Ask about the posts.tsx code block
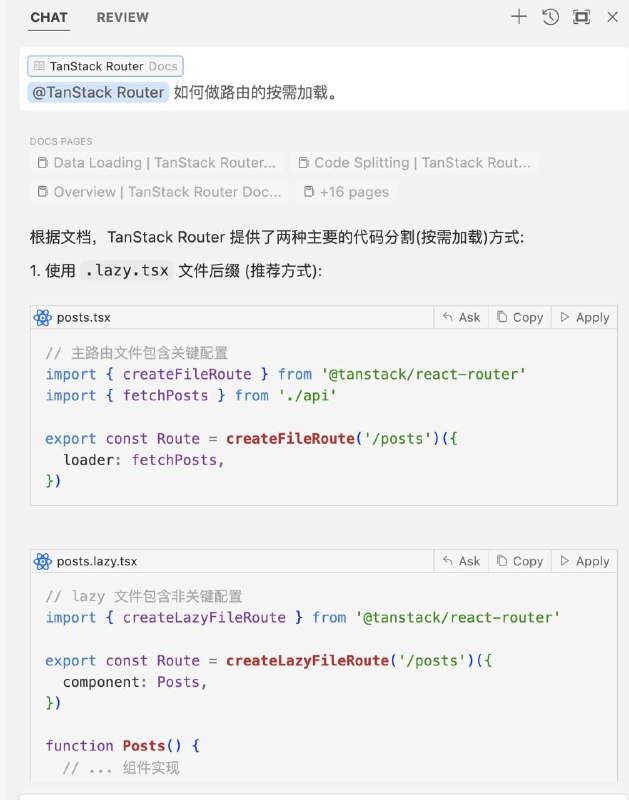 [x=461, y=317]
